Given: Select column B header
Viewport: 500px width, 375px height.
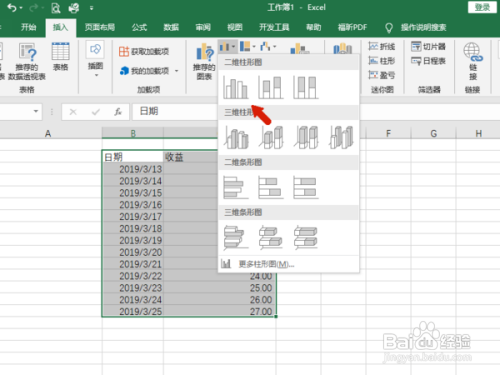Looking at the screenshot, I should point(133,134).
